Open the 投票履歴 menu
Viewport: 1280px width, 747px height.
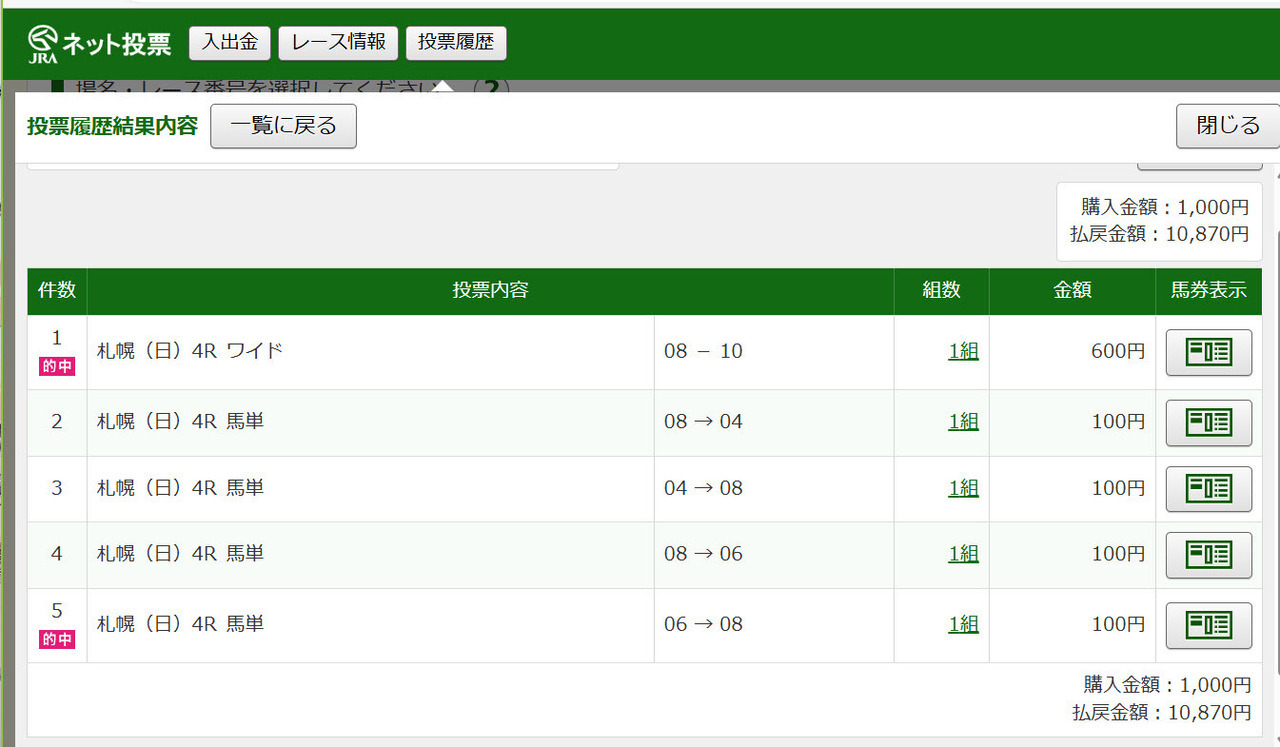click(456, 43)
